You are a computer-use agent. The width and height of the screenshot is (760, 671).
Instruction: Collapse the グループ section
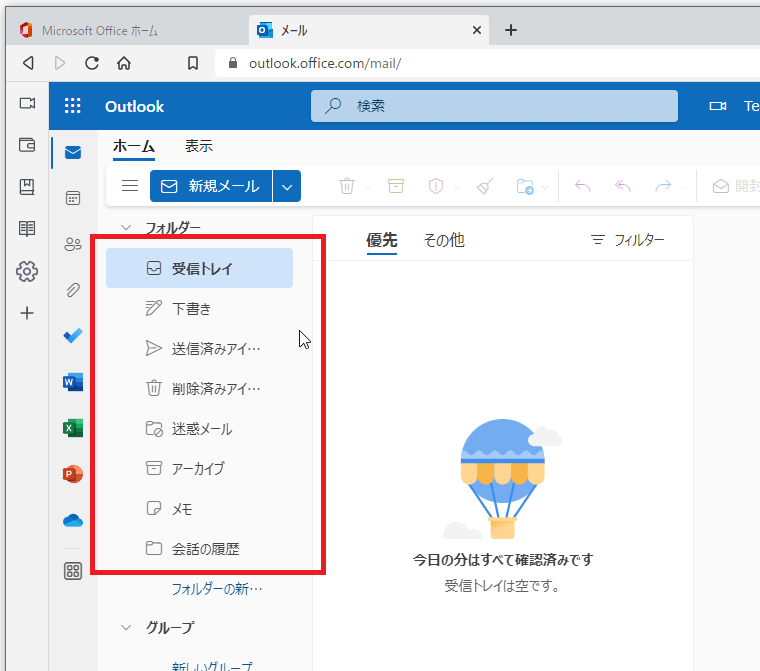coord(126,628)
